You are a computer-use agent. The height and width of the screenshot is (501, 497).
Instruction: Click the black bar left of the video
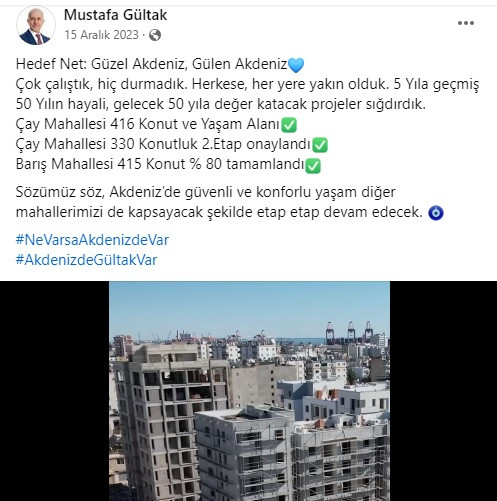tap(55, 391)
